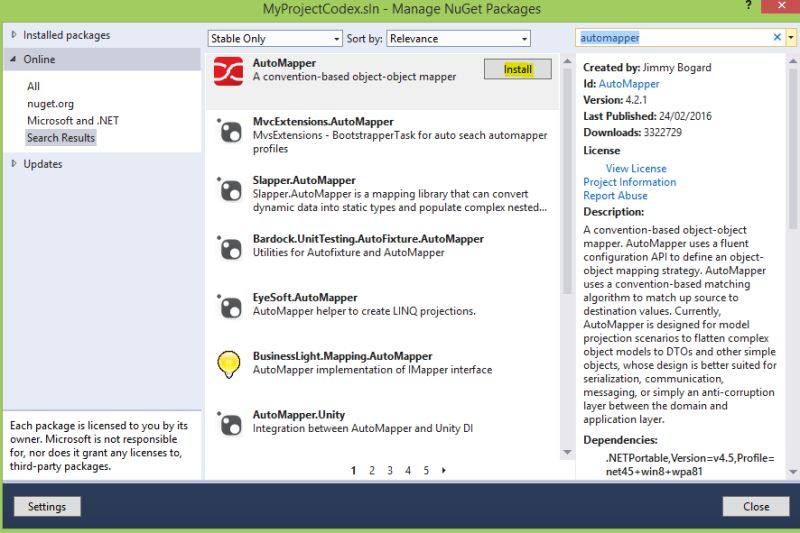Open the search box history dropdown arrow

[791, 38]
